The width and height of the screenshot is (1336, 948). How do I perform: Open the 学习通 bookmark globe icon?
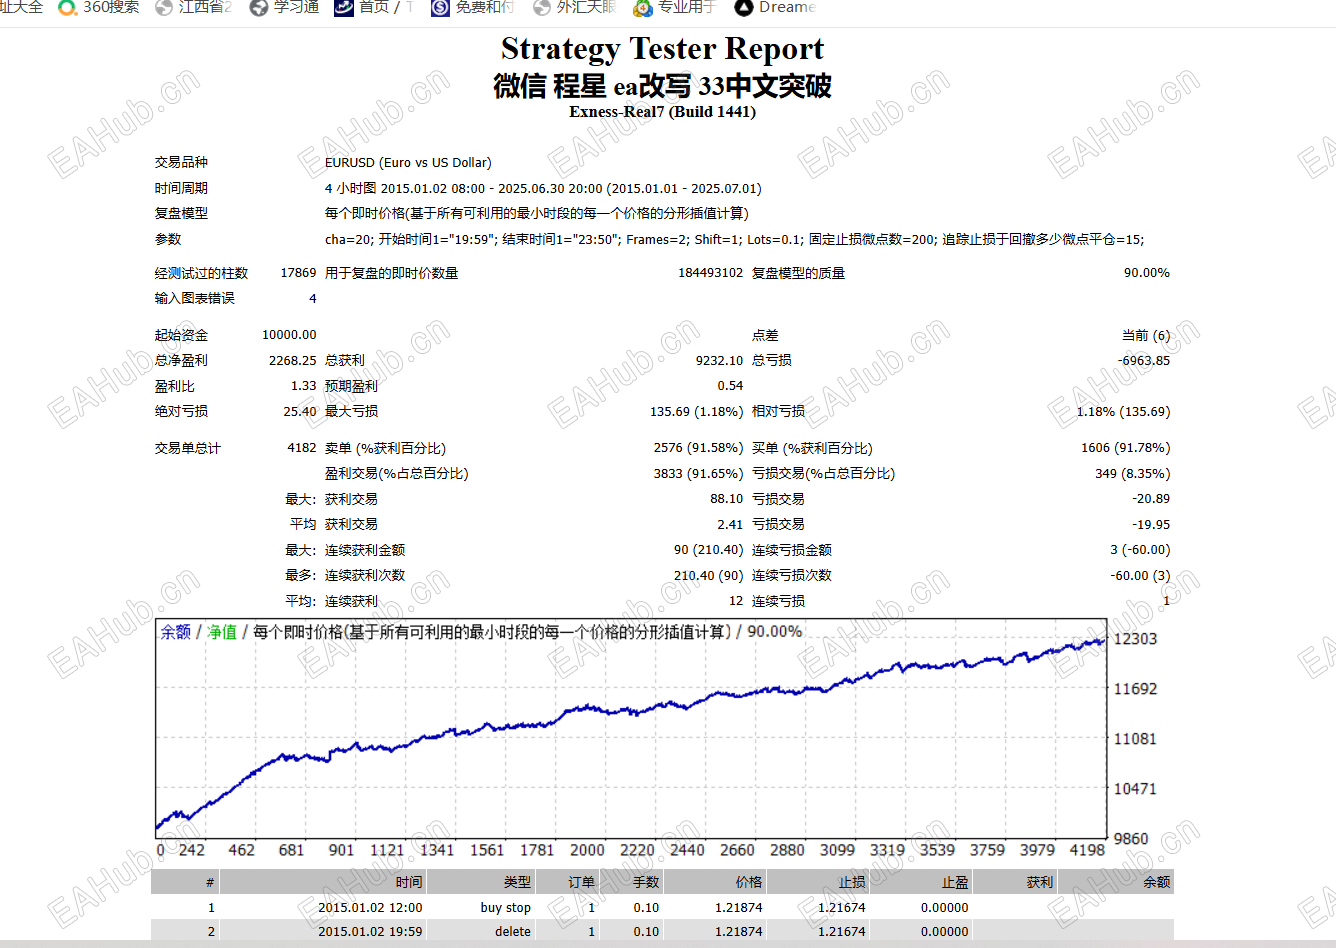(259, 8)
